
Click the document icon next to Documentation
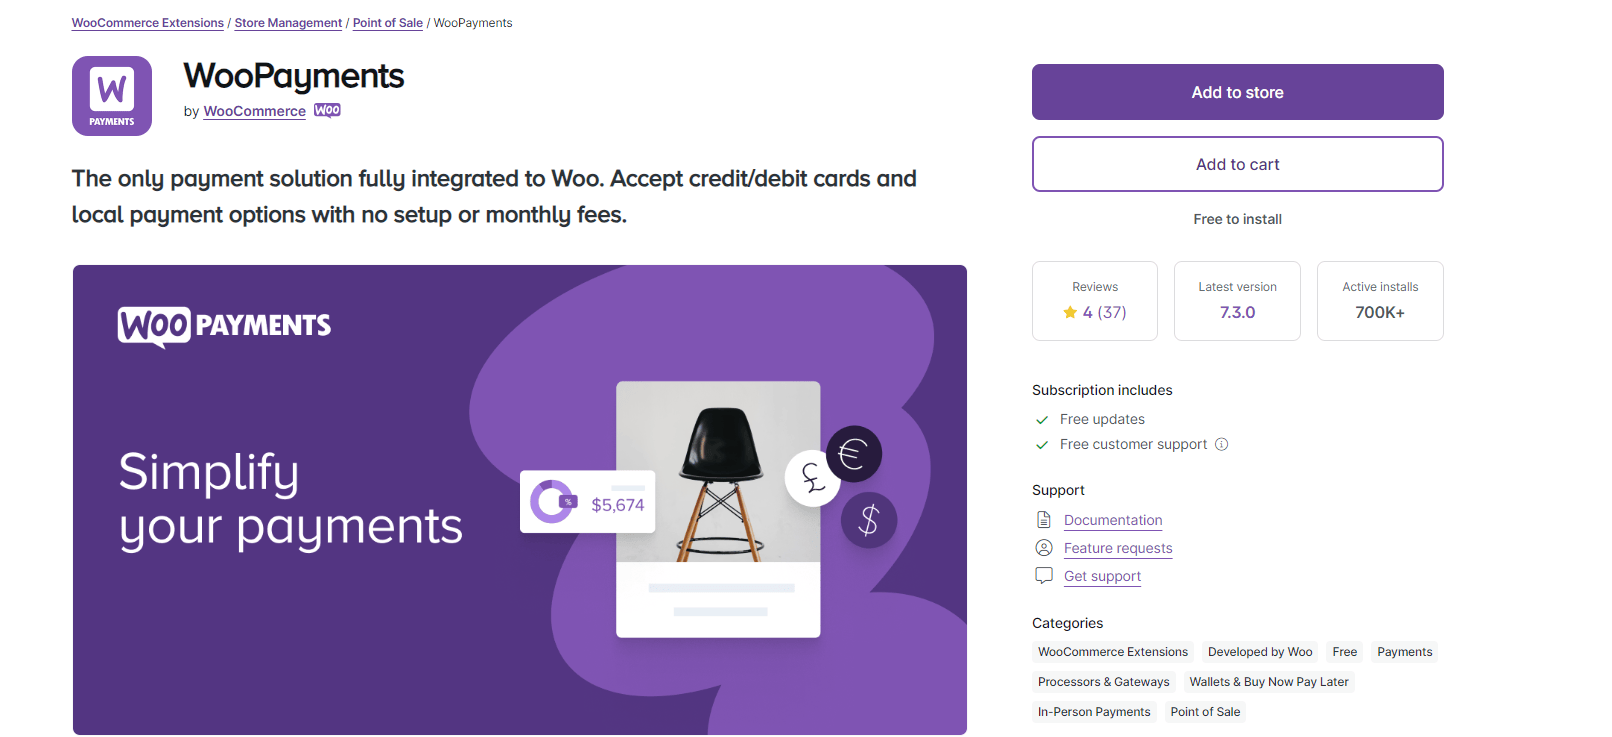coord(1043,519)
